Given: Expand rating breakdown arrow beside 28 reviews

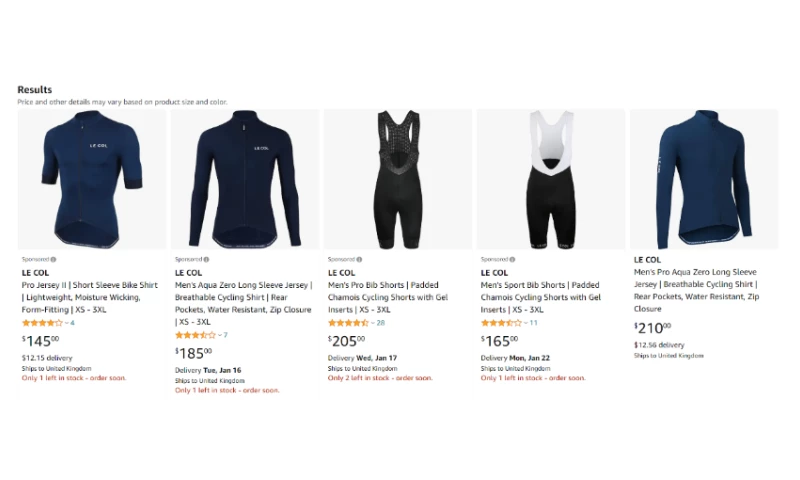Looking at the screenshot, I should 372,323.
